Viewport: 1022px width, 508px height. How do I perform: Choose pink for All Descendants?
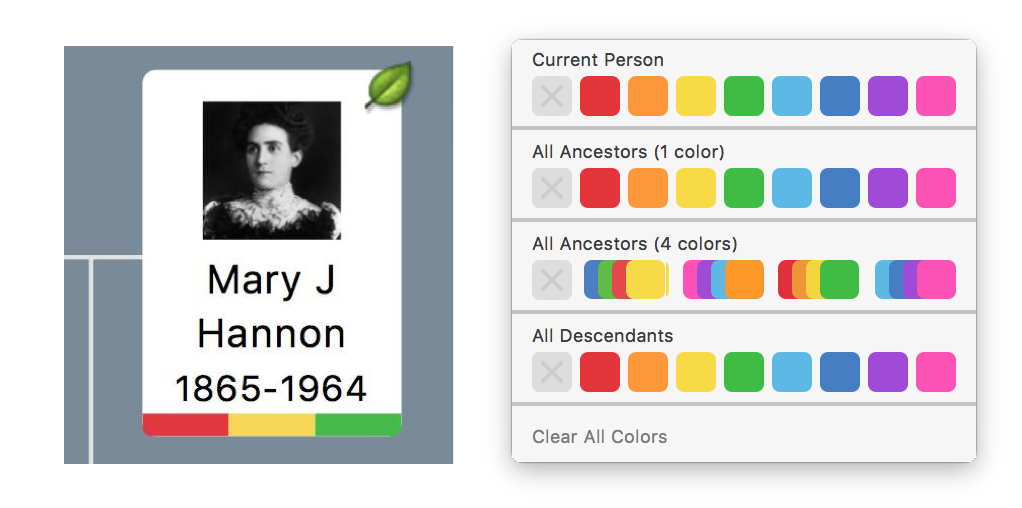pos(936,372)
